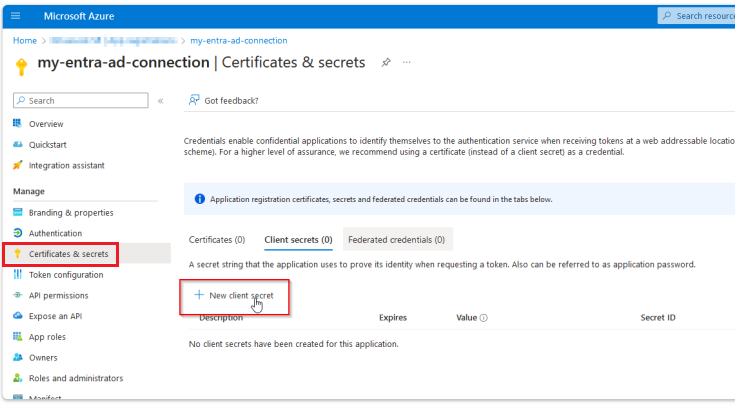
Task: Click the Integration assistant rocket icon
Action: coord(17,165)
